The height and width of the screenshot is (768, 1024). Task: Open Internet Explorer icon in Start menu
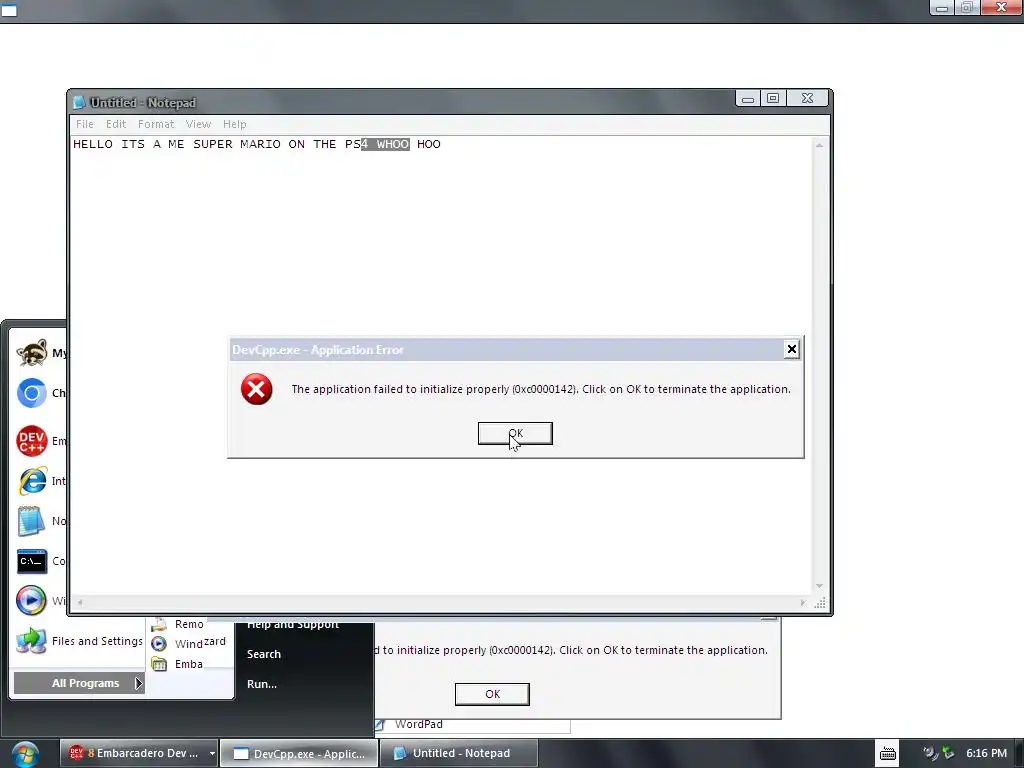[31, 481]
